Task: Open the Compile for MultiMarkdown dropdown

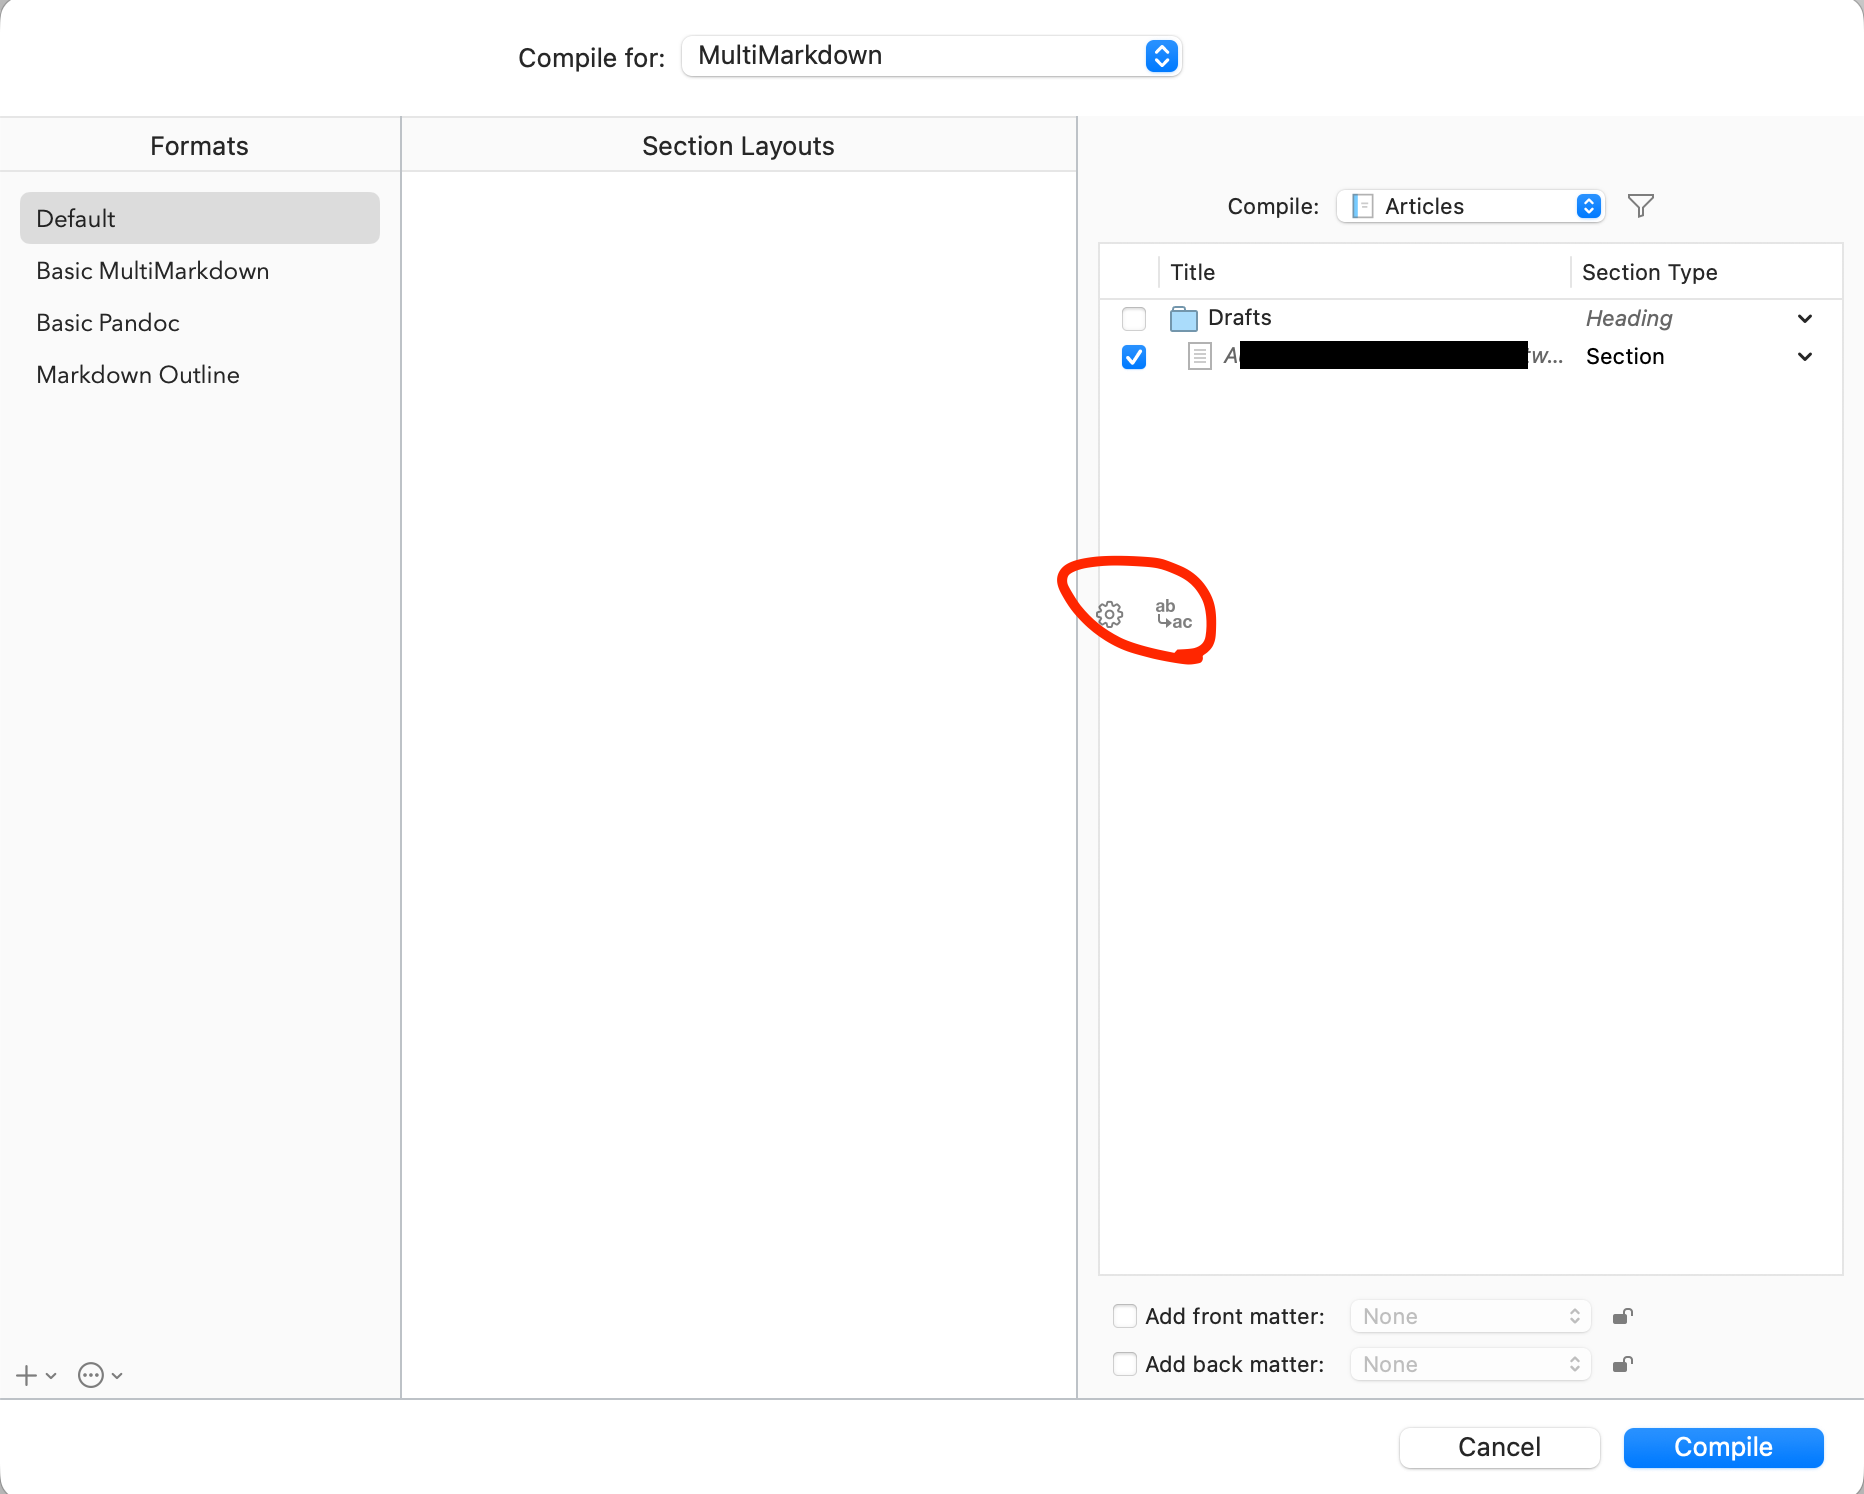Action: pos(931,56)
